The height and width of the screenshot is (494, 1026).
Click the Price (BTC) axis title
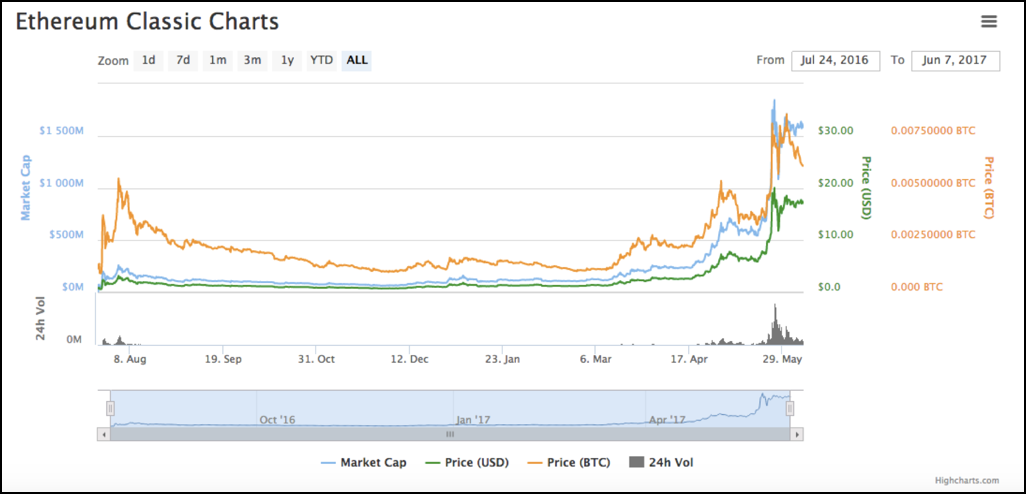tap(989, 187)
